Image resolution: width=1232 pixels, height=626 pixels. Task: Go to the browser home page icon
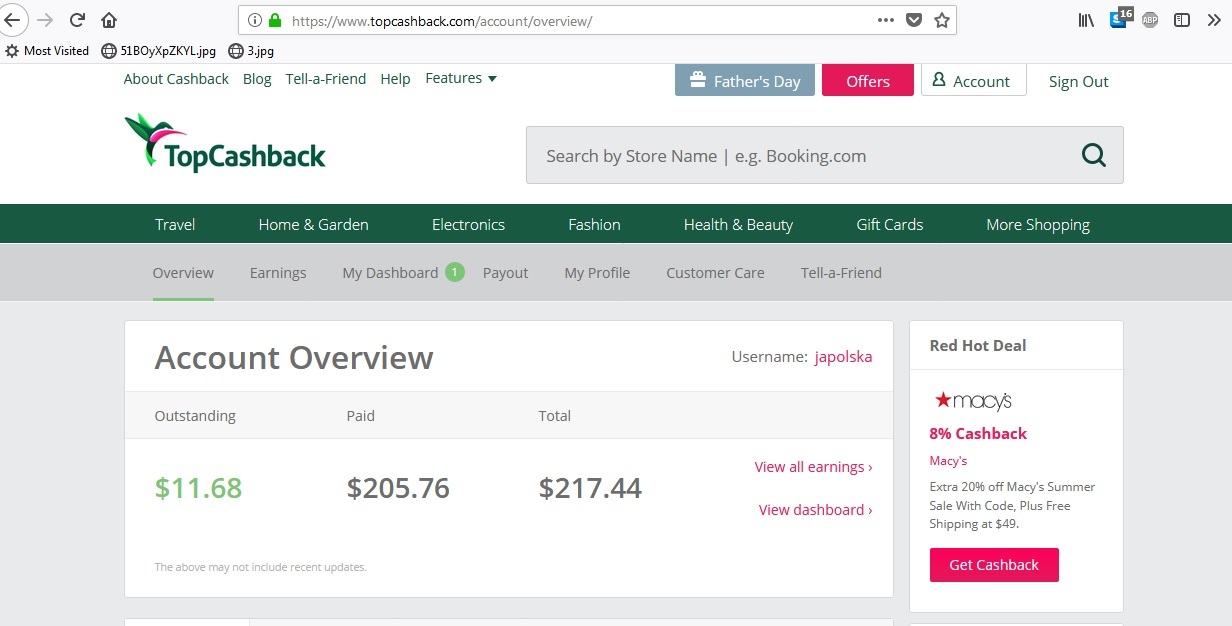point(109,20)
